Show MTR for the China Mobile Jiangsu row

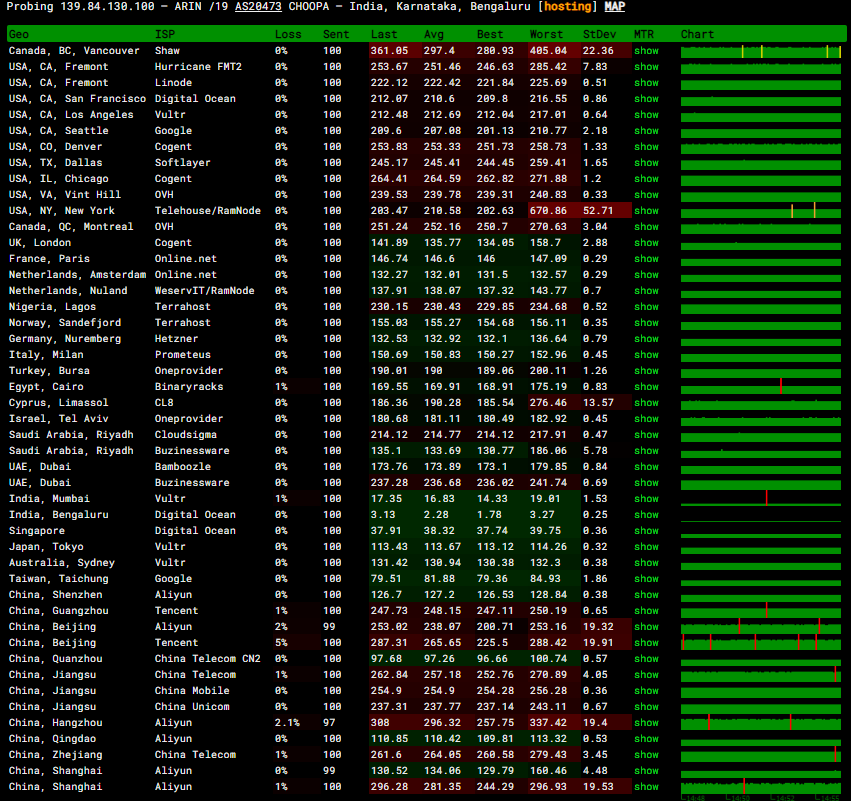(646, 691)
